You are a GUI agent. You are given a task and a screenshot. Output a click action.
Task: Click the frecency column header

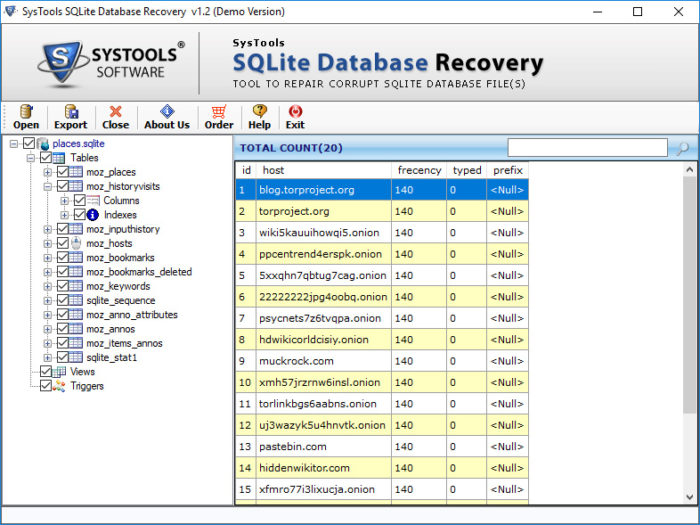(419, 170)
